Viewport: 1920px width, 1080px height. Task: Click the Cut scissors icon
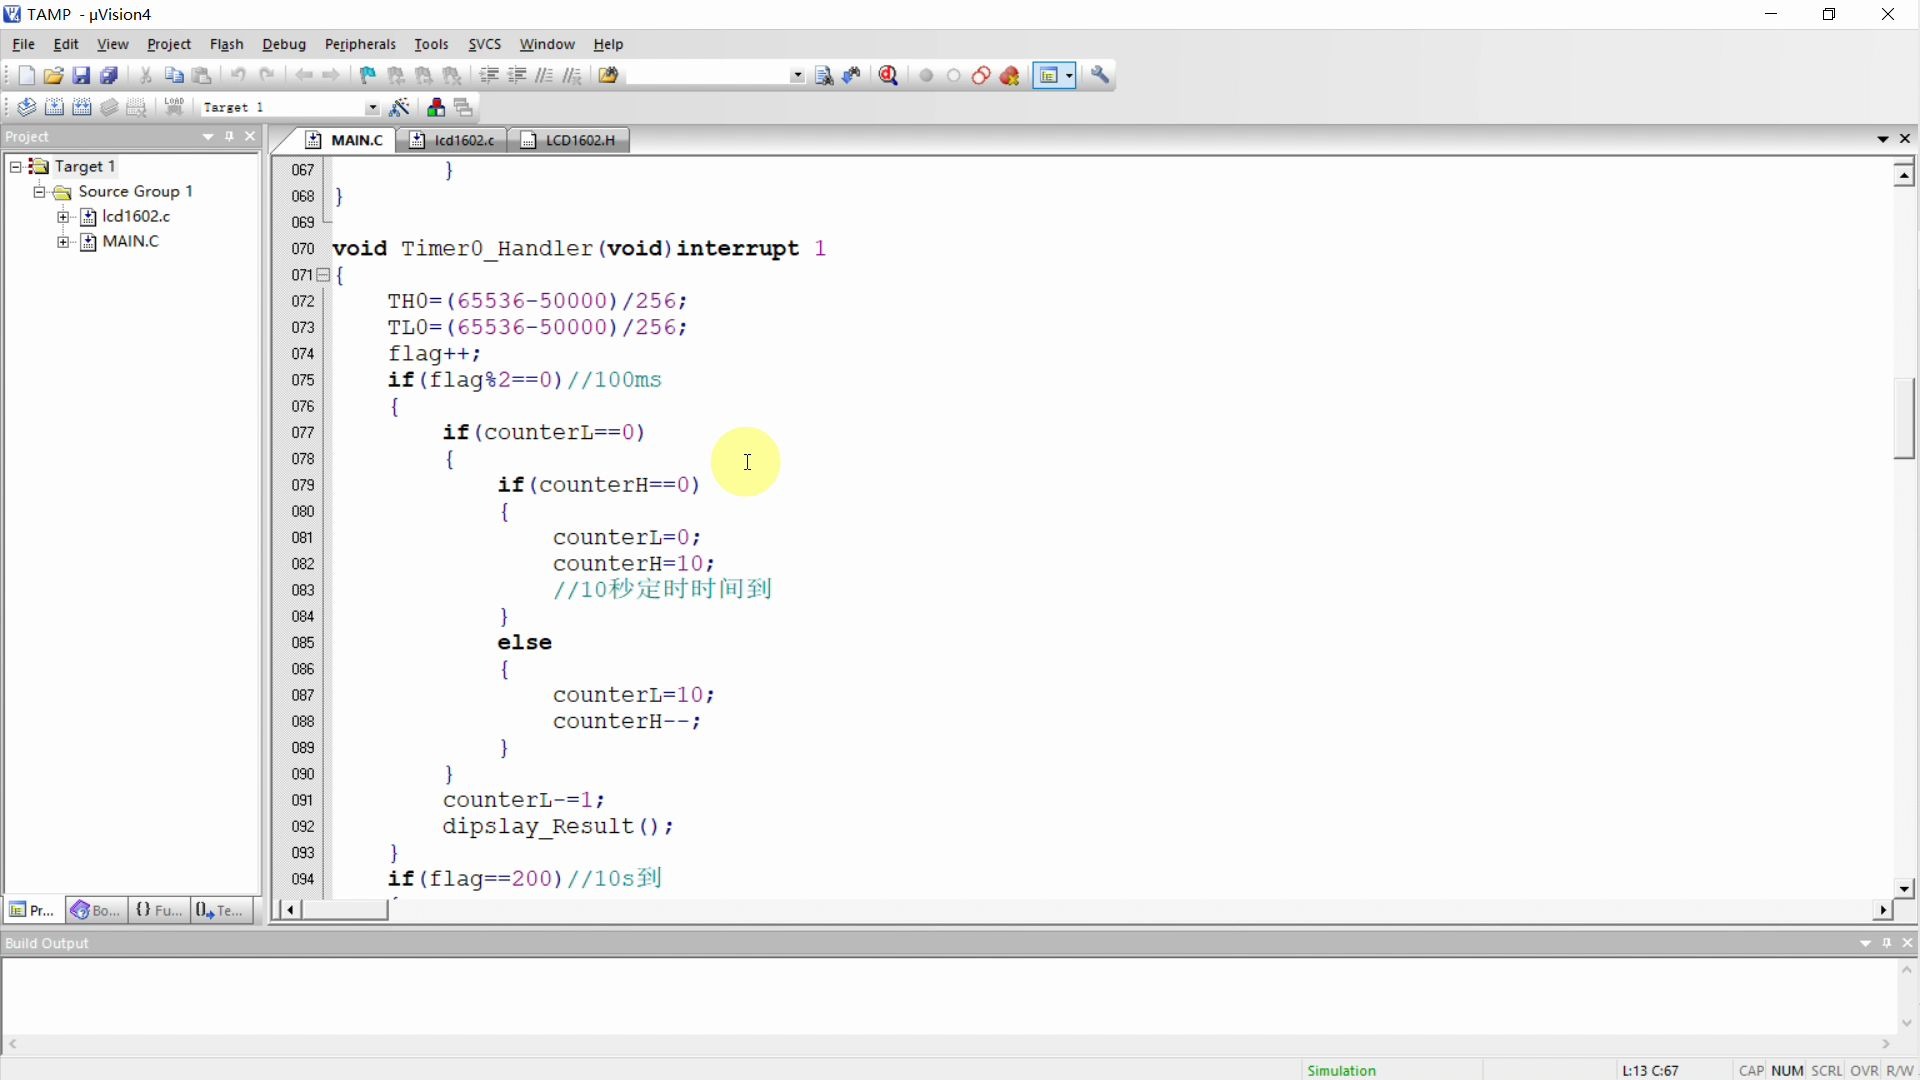(146, 76)
